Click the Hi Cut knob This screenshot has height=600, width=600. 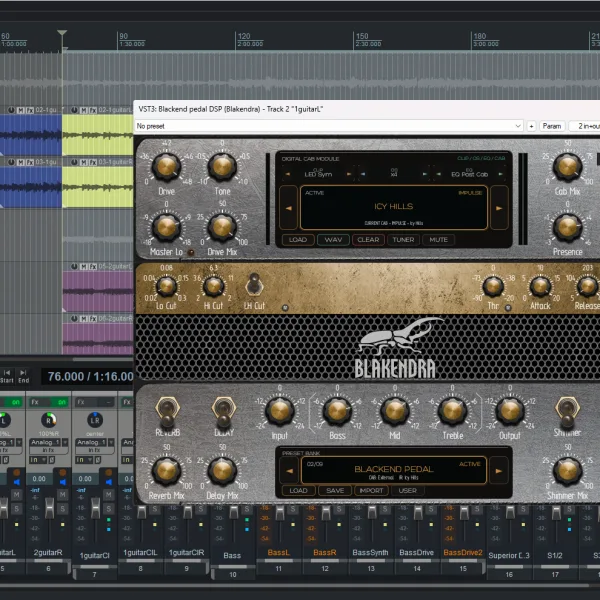point(214,286)
